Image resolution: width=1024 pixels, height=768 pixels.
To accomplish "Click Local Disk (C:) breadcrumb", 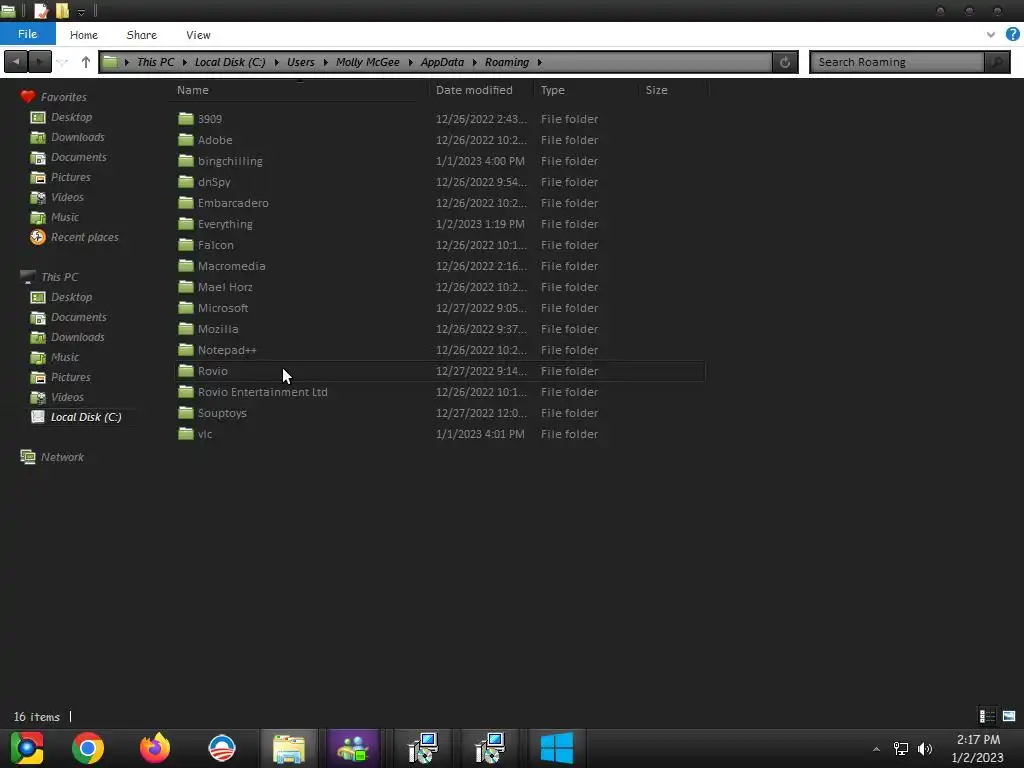I will pyautogui.click(x=230, y=62).
